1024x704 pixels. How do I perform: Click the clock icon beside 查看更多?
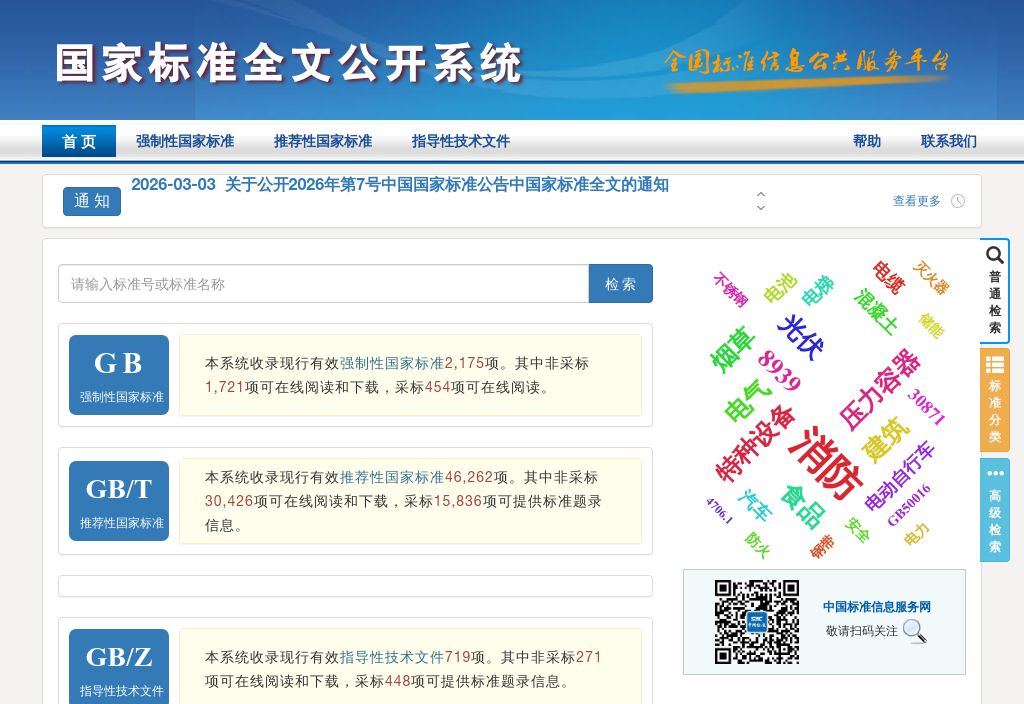point(958,200)
